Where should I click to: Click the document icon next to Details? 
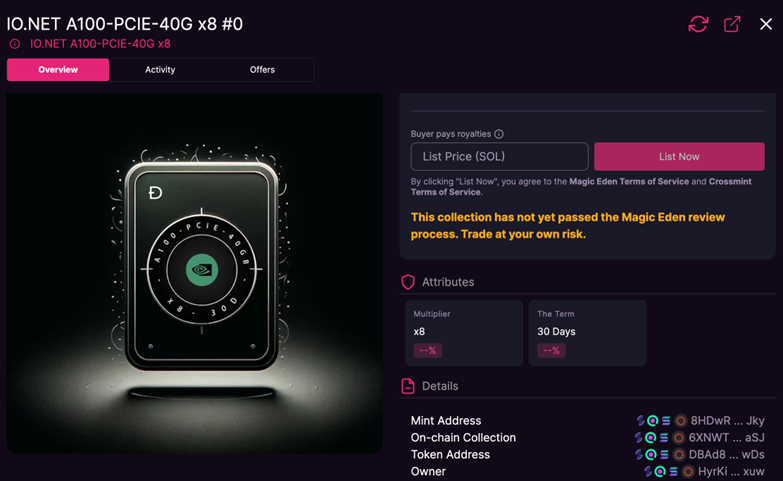click(x=408, y=386)
